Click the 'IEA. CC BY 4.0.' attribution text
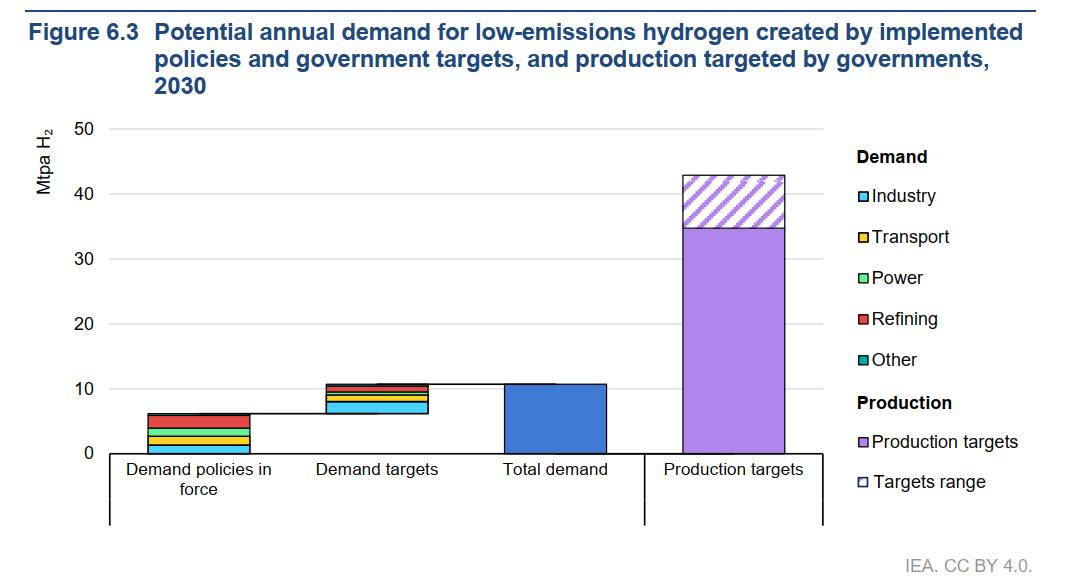 pyautogui.click(x=968, y=566)
